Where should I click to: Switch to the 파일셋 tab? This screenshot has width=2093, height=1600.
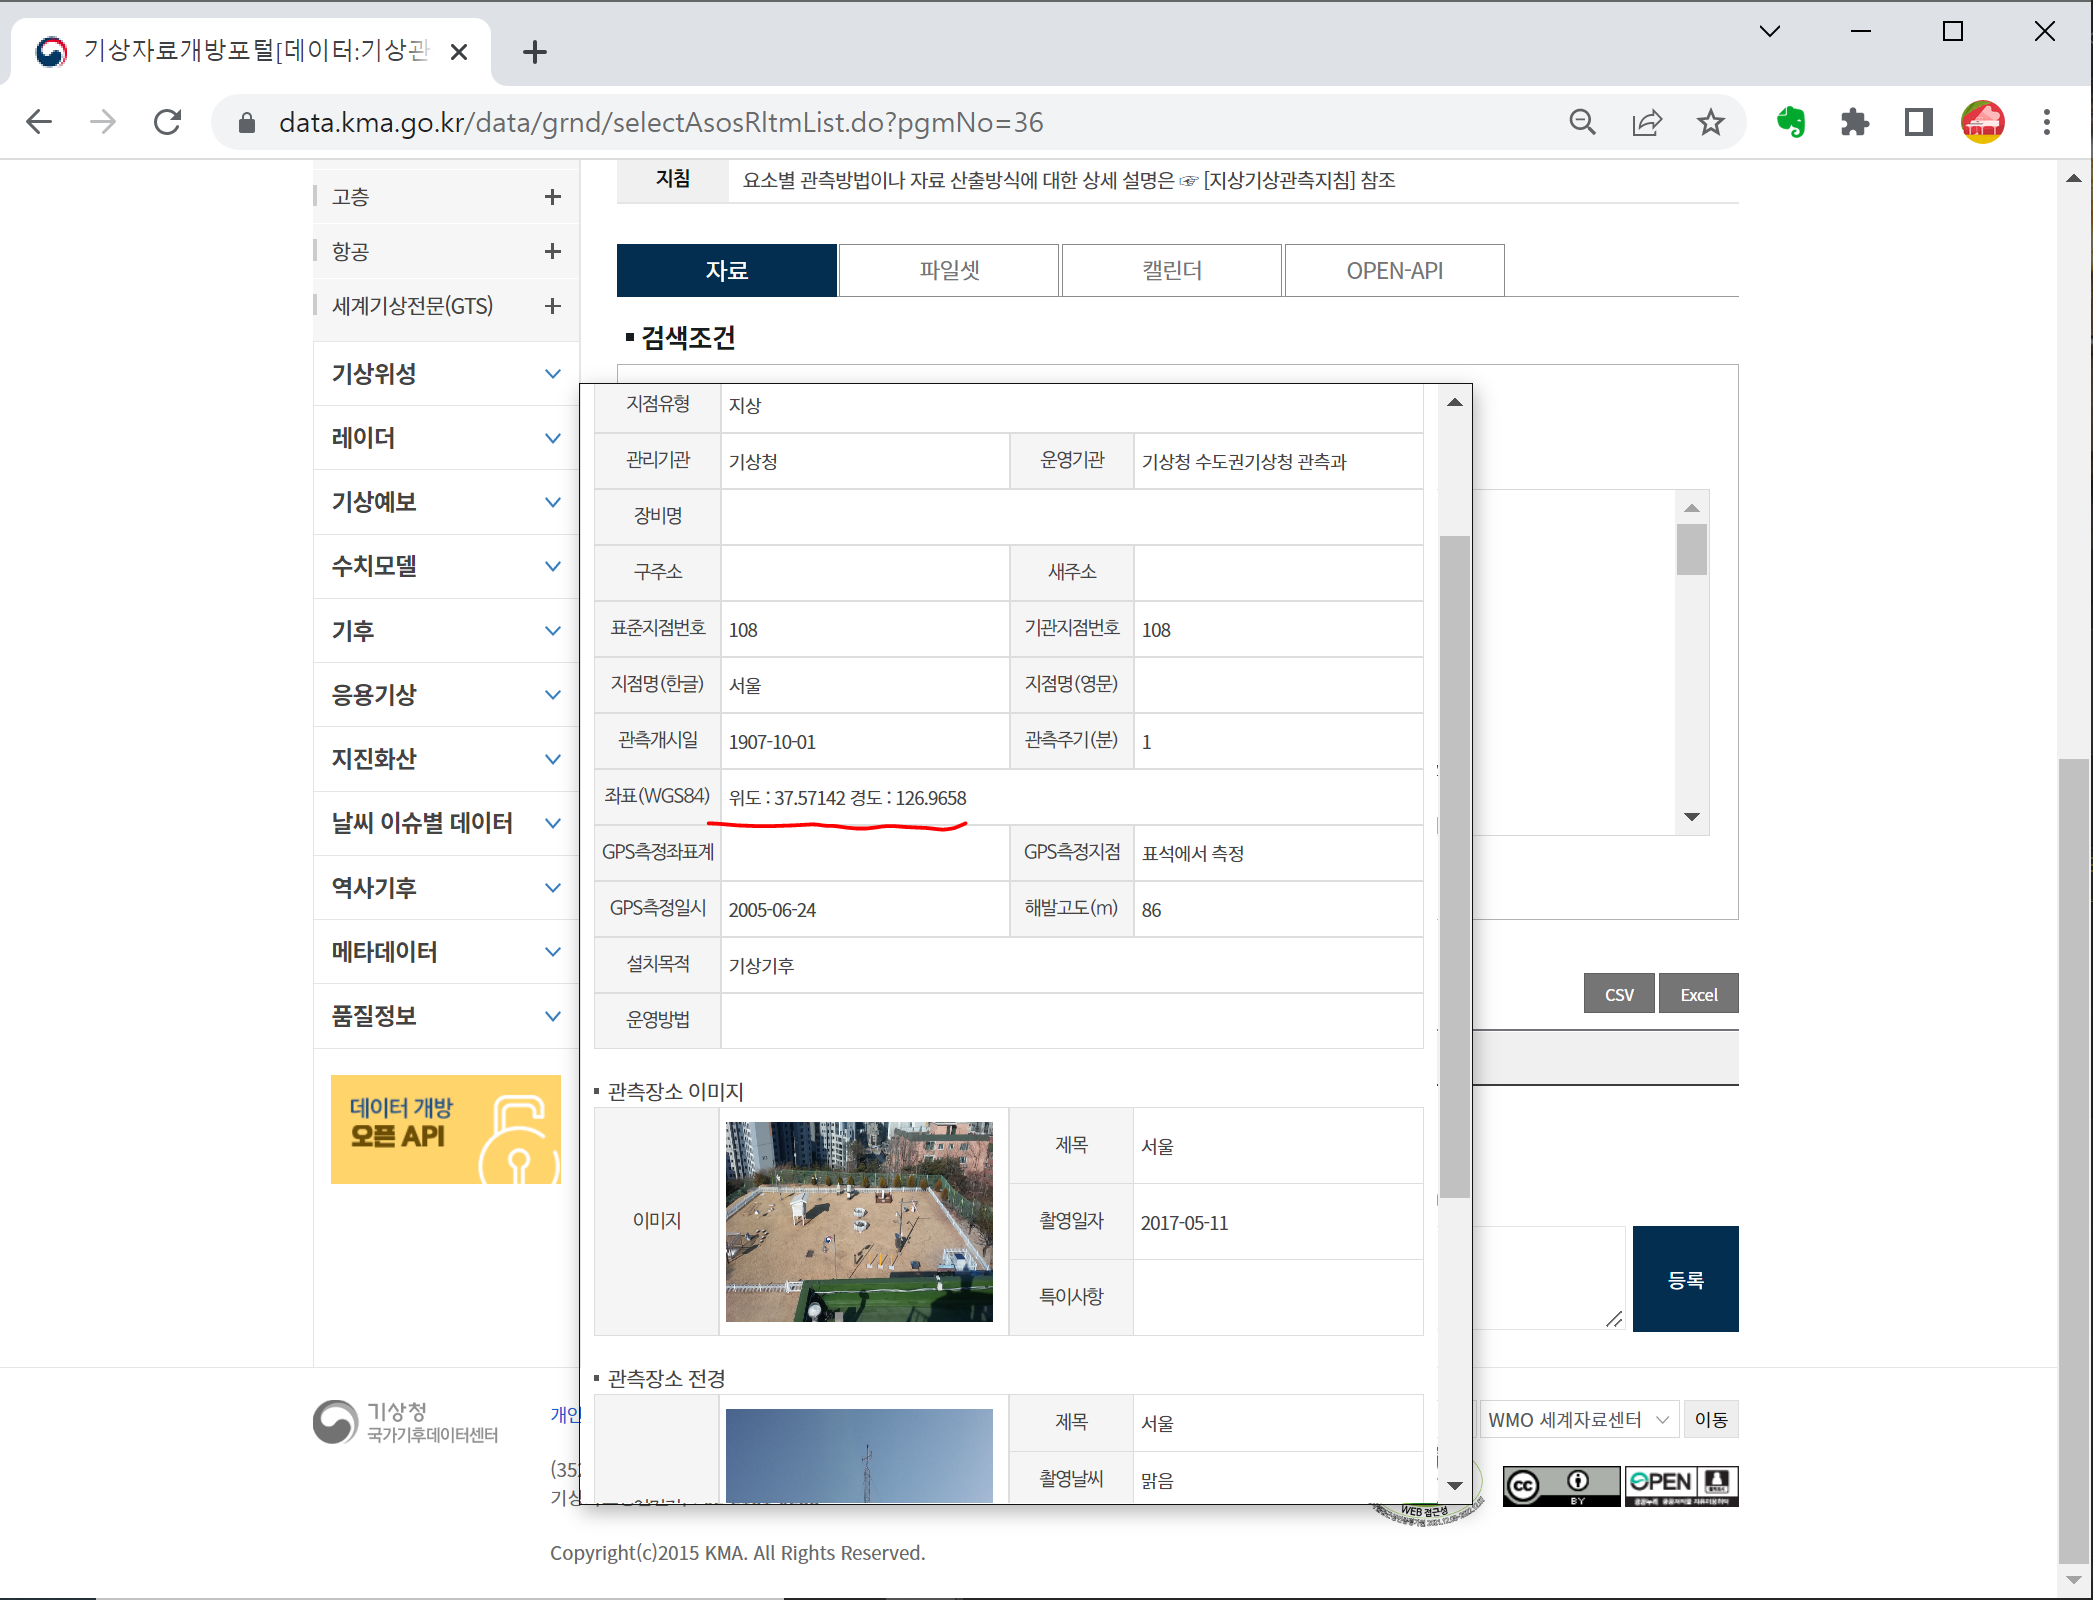coord(949,270)
